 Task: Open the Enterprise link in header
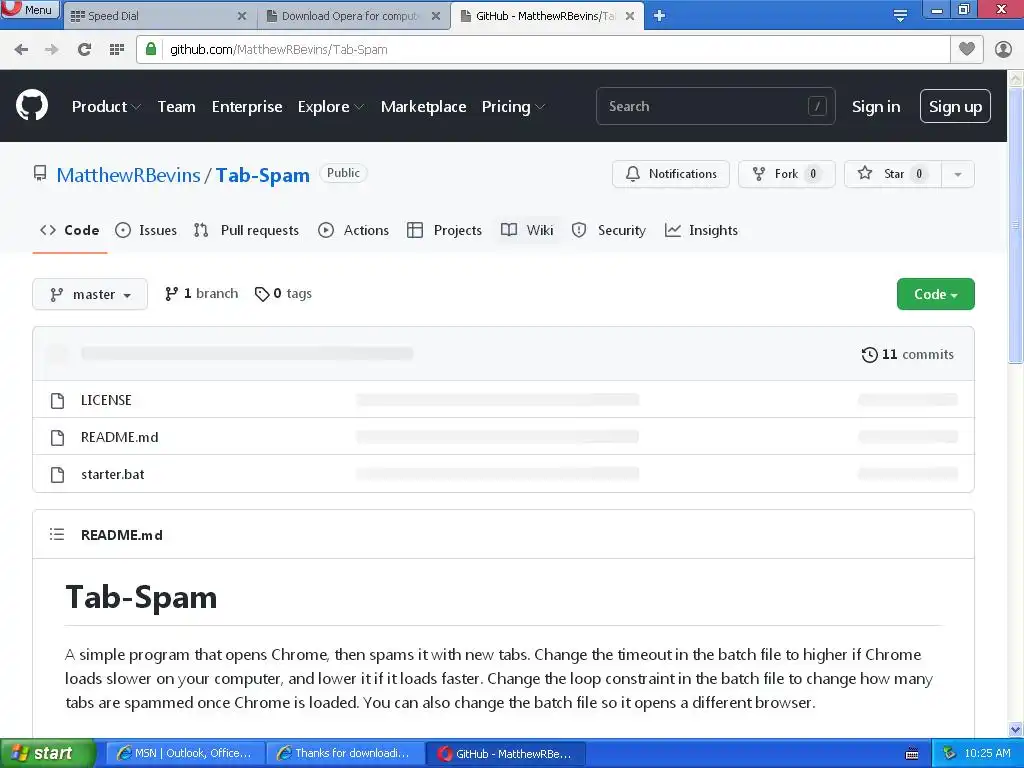coord(247,106)
